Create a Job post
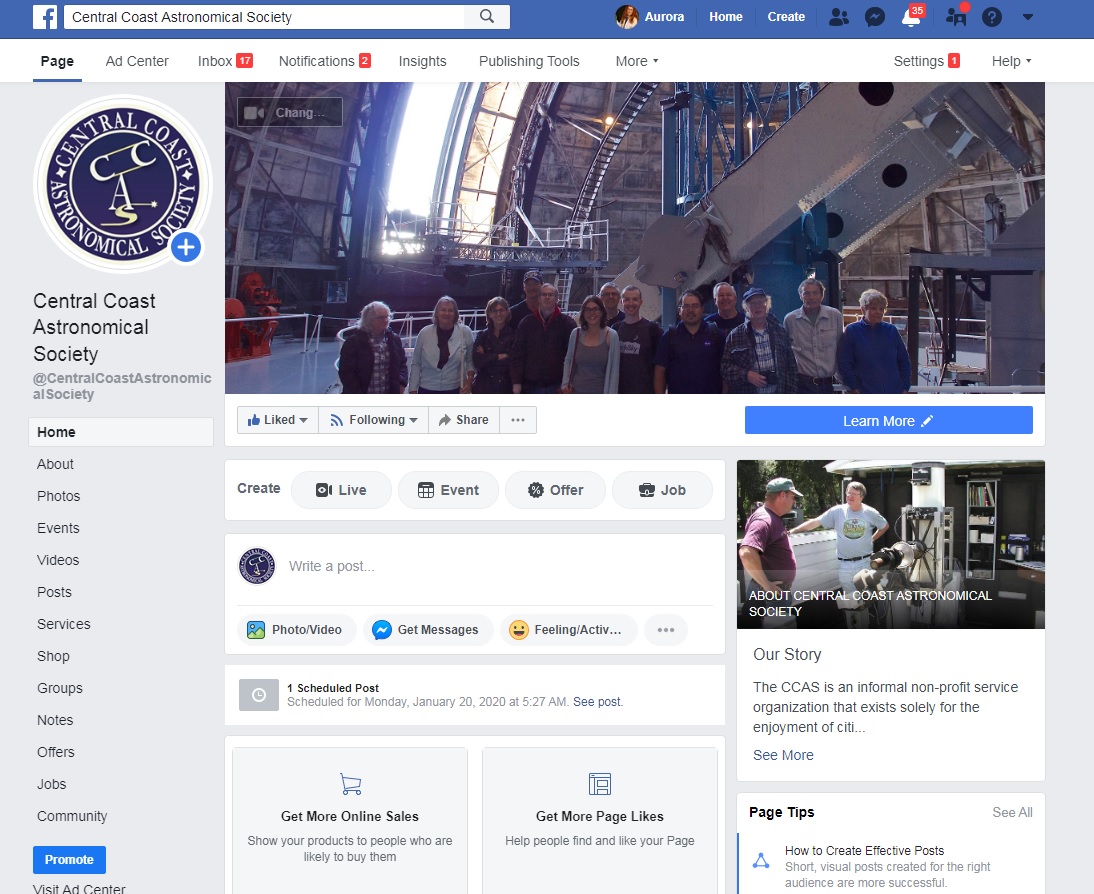The width and height of the screenshot is (1094, 894). point(662,490)
